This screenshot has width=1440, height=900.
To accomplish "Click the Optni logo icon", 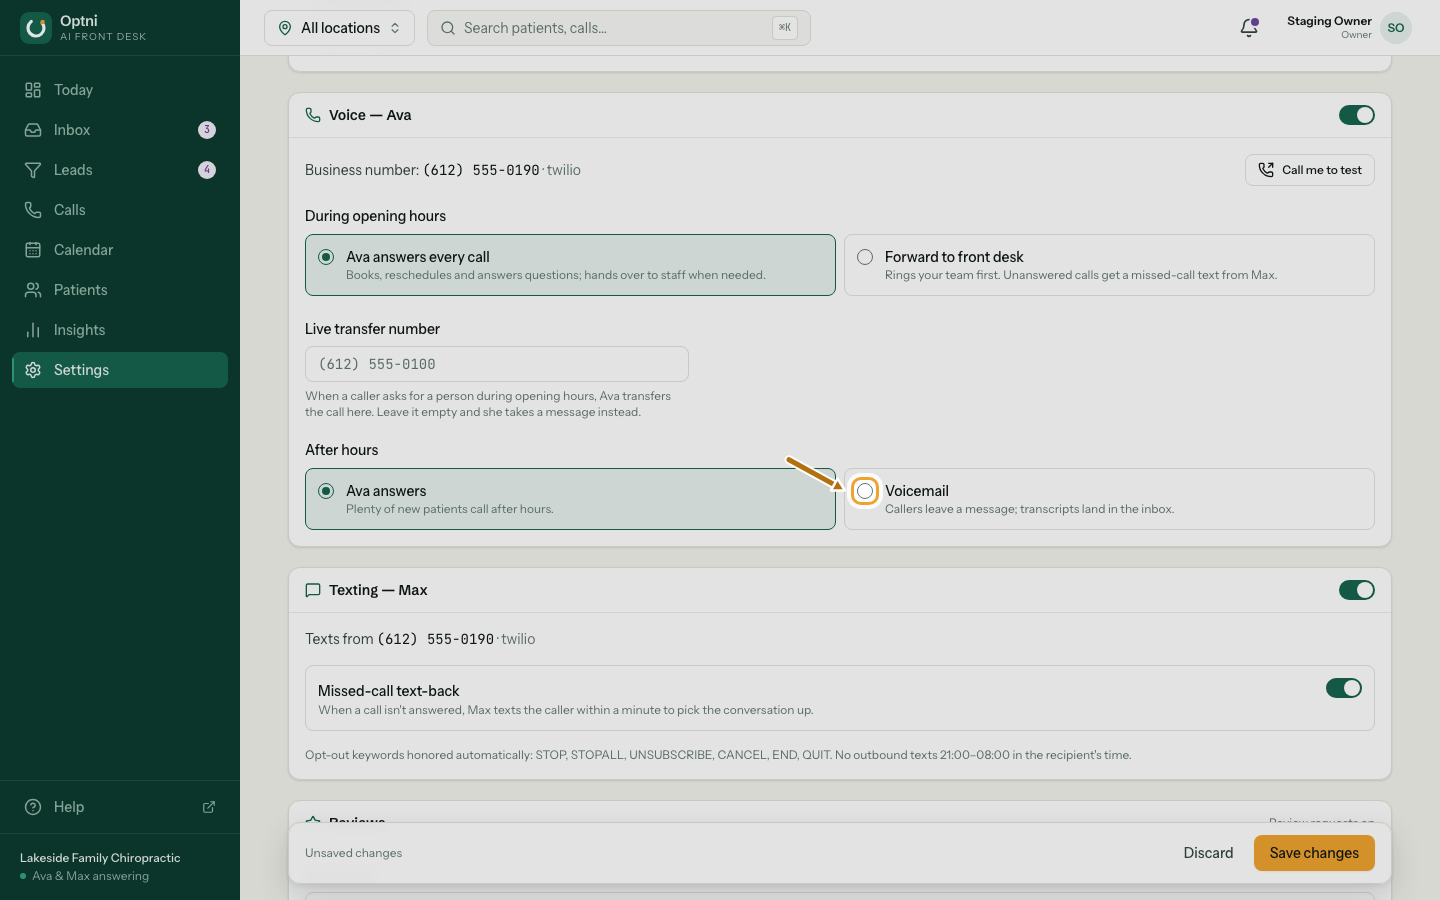I will click(x=36, y=28).
